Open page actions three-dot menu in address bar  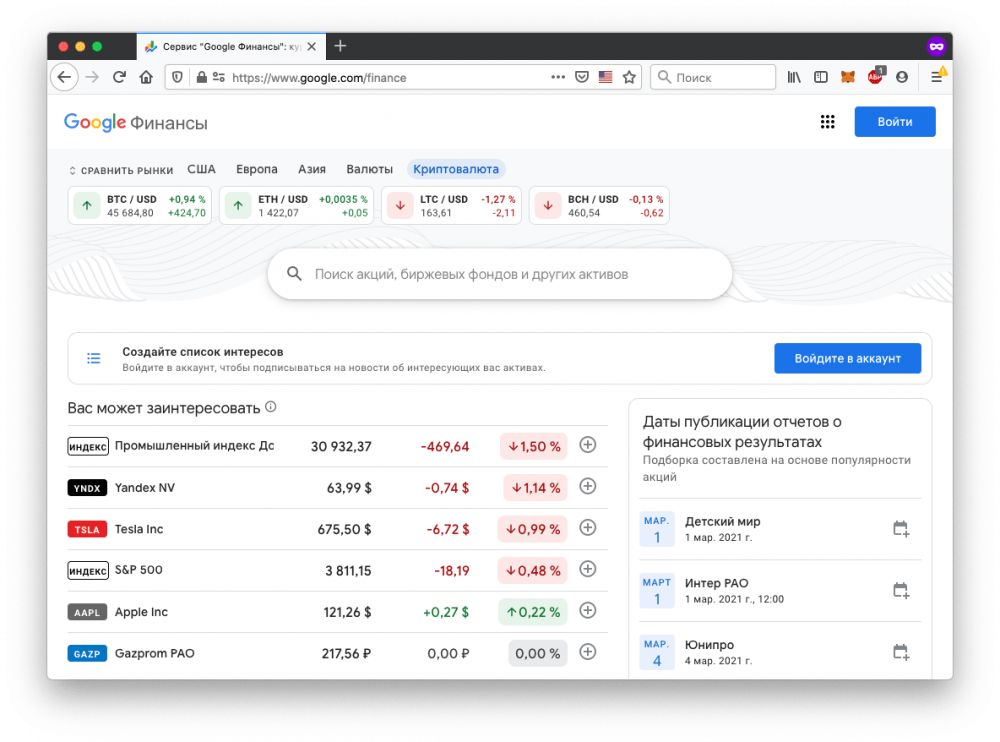[x=558, y=77]
